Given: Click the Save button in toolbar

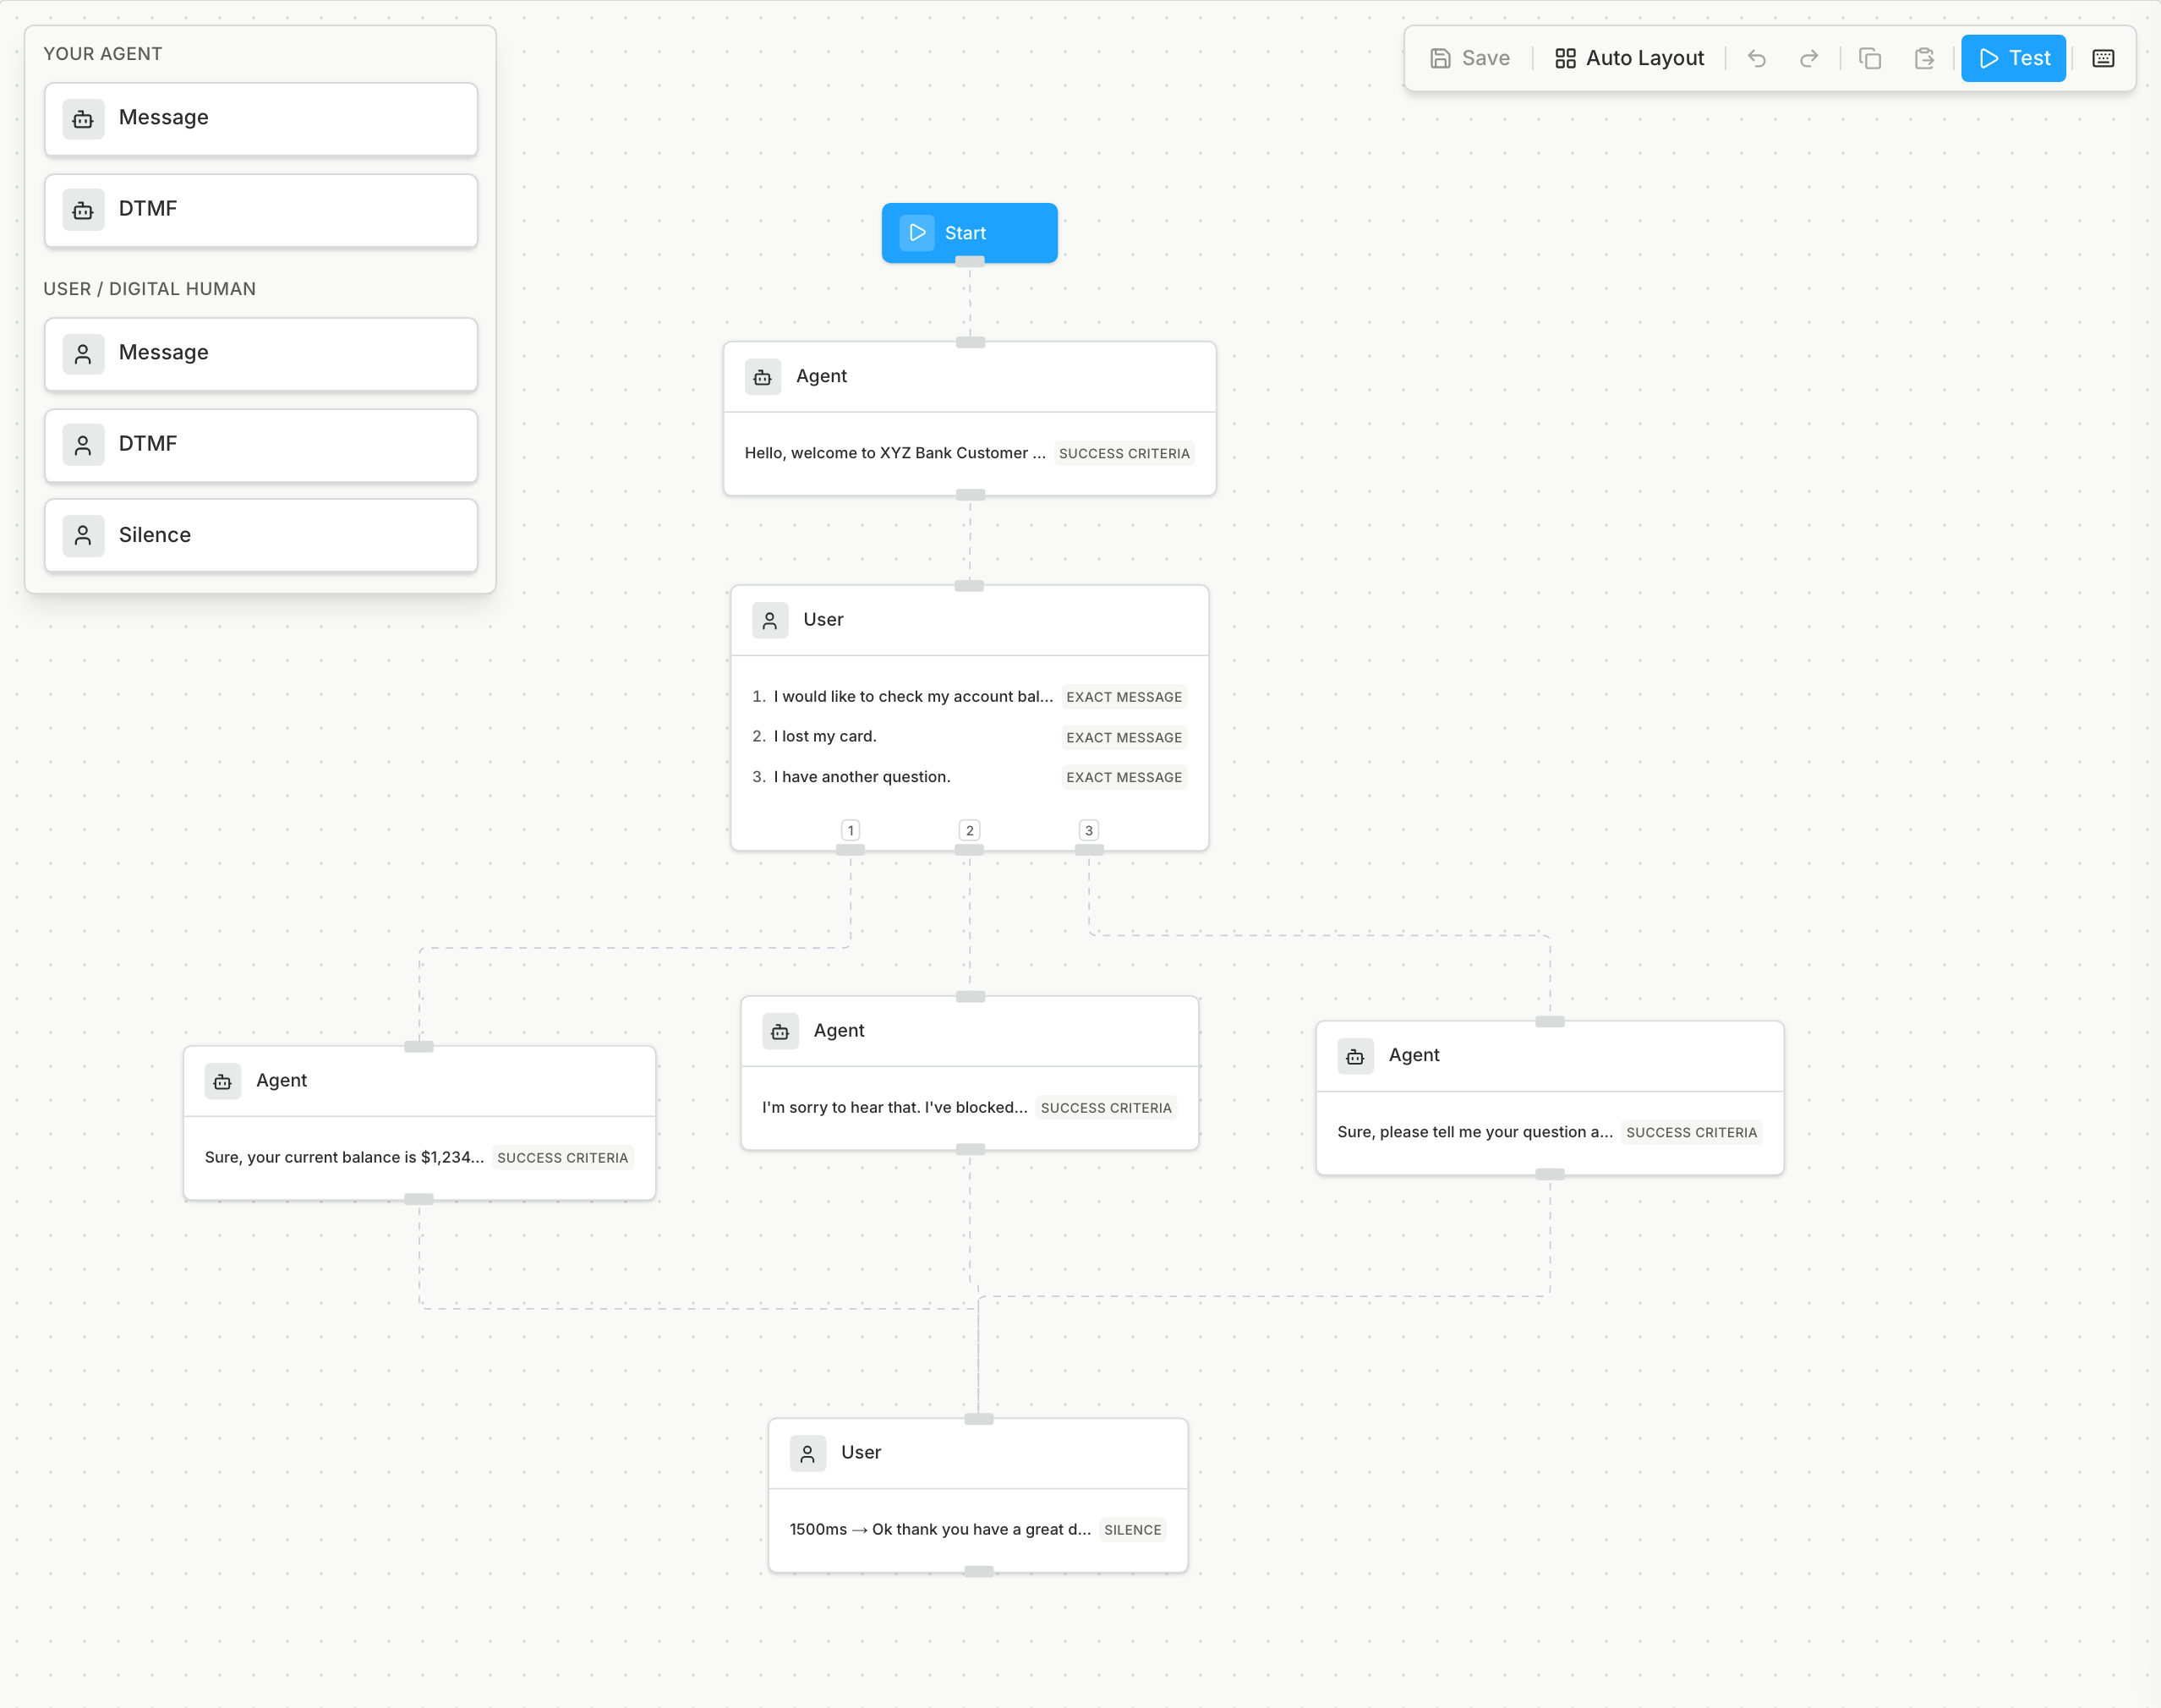Looking at the screenshot, I should (x=1469, y=58).
